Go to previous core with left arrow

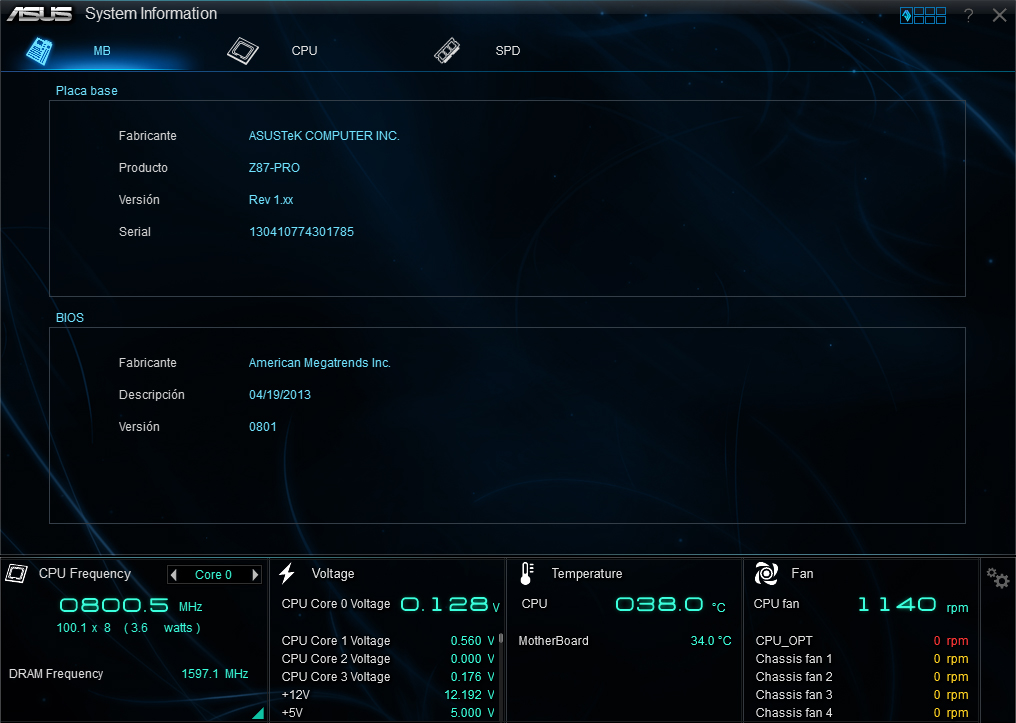click(x=174, y=575)
